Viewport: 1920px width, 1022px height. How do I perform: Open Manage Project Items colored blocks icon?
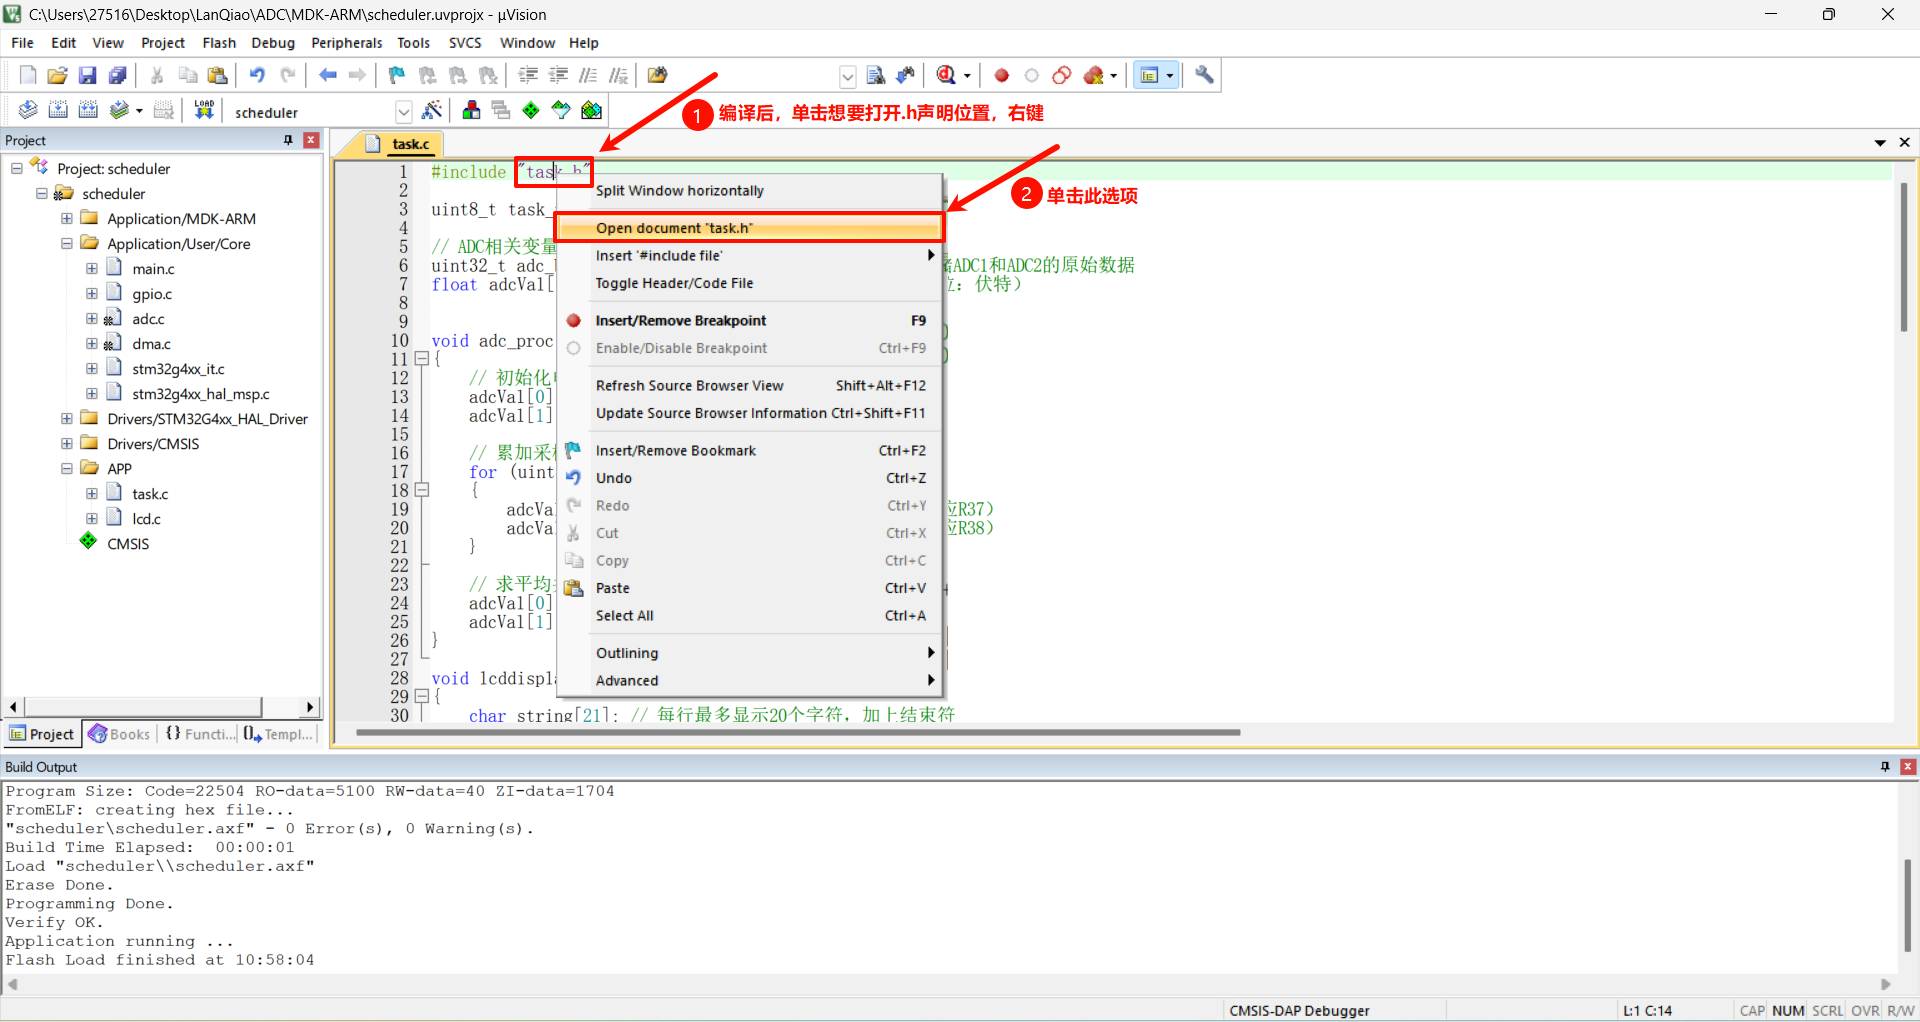(471, 110)
